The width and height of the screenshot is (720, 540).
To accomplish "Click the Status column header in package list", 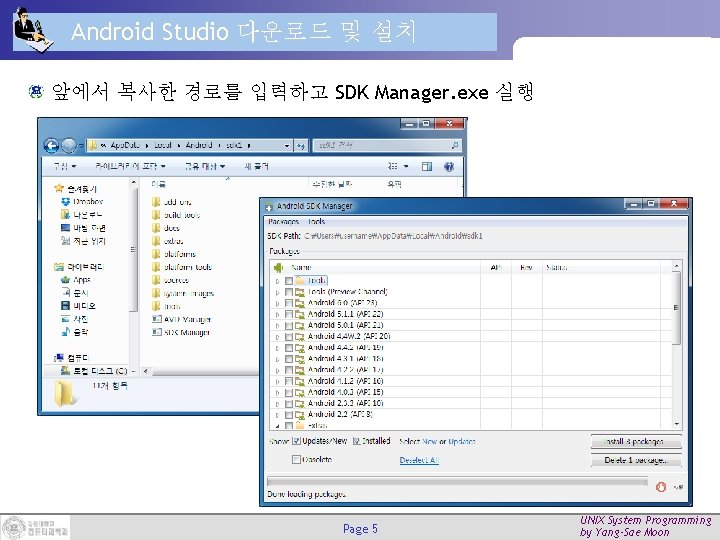I will coord(557,267).
